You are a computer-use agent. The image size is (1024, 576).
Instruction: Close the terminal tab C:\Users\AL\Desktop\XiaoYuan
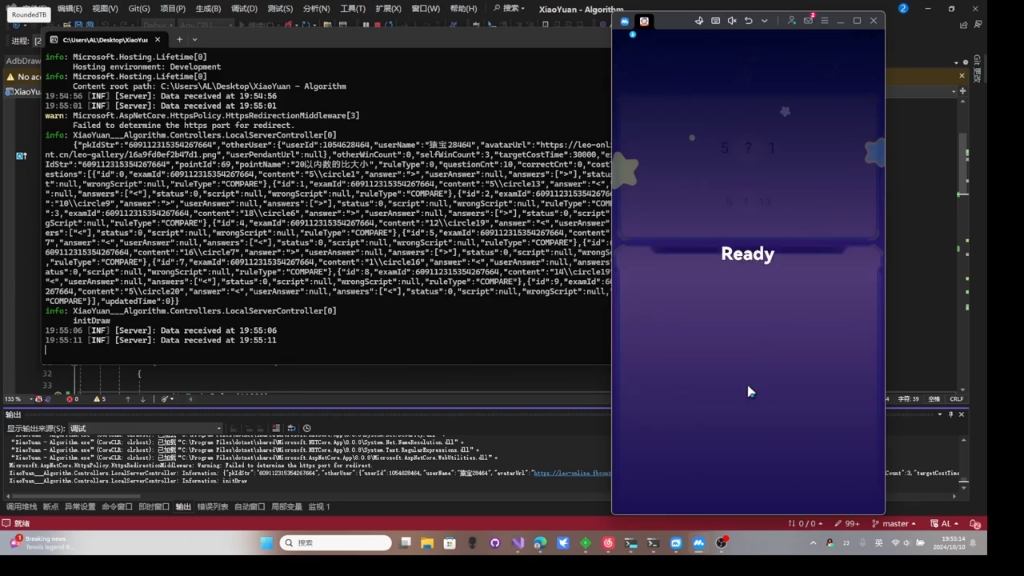(x=157, y=40)
